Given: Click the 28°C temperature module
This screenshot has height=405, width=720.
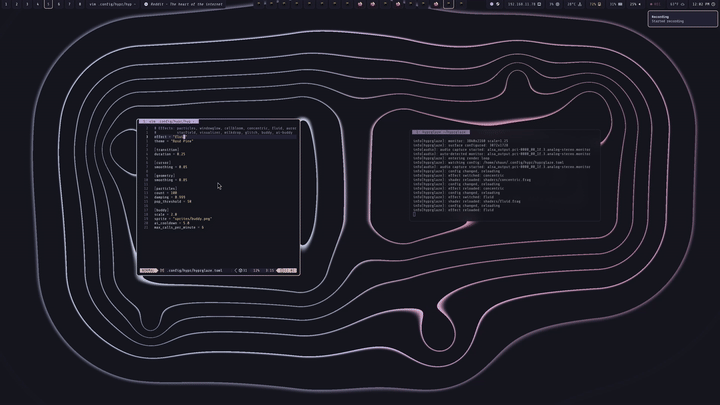Looking at the screenshot, I should (574, 4).
